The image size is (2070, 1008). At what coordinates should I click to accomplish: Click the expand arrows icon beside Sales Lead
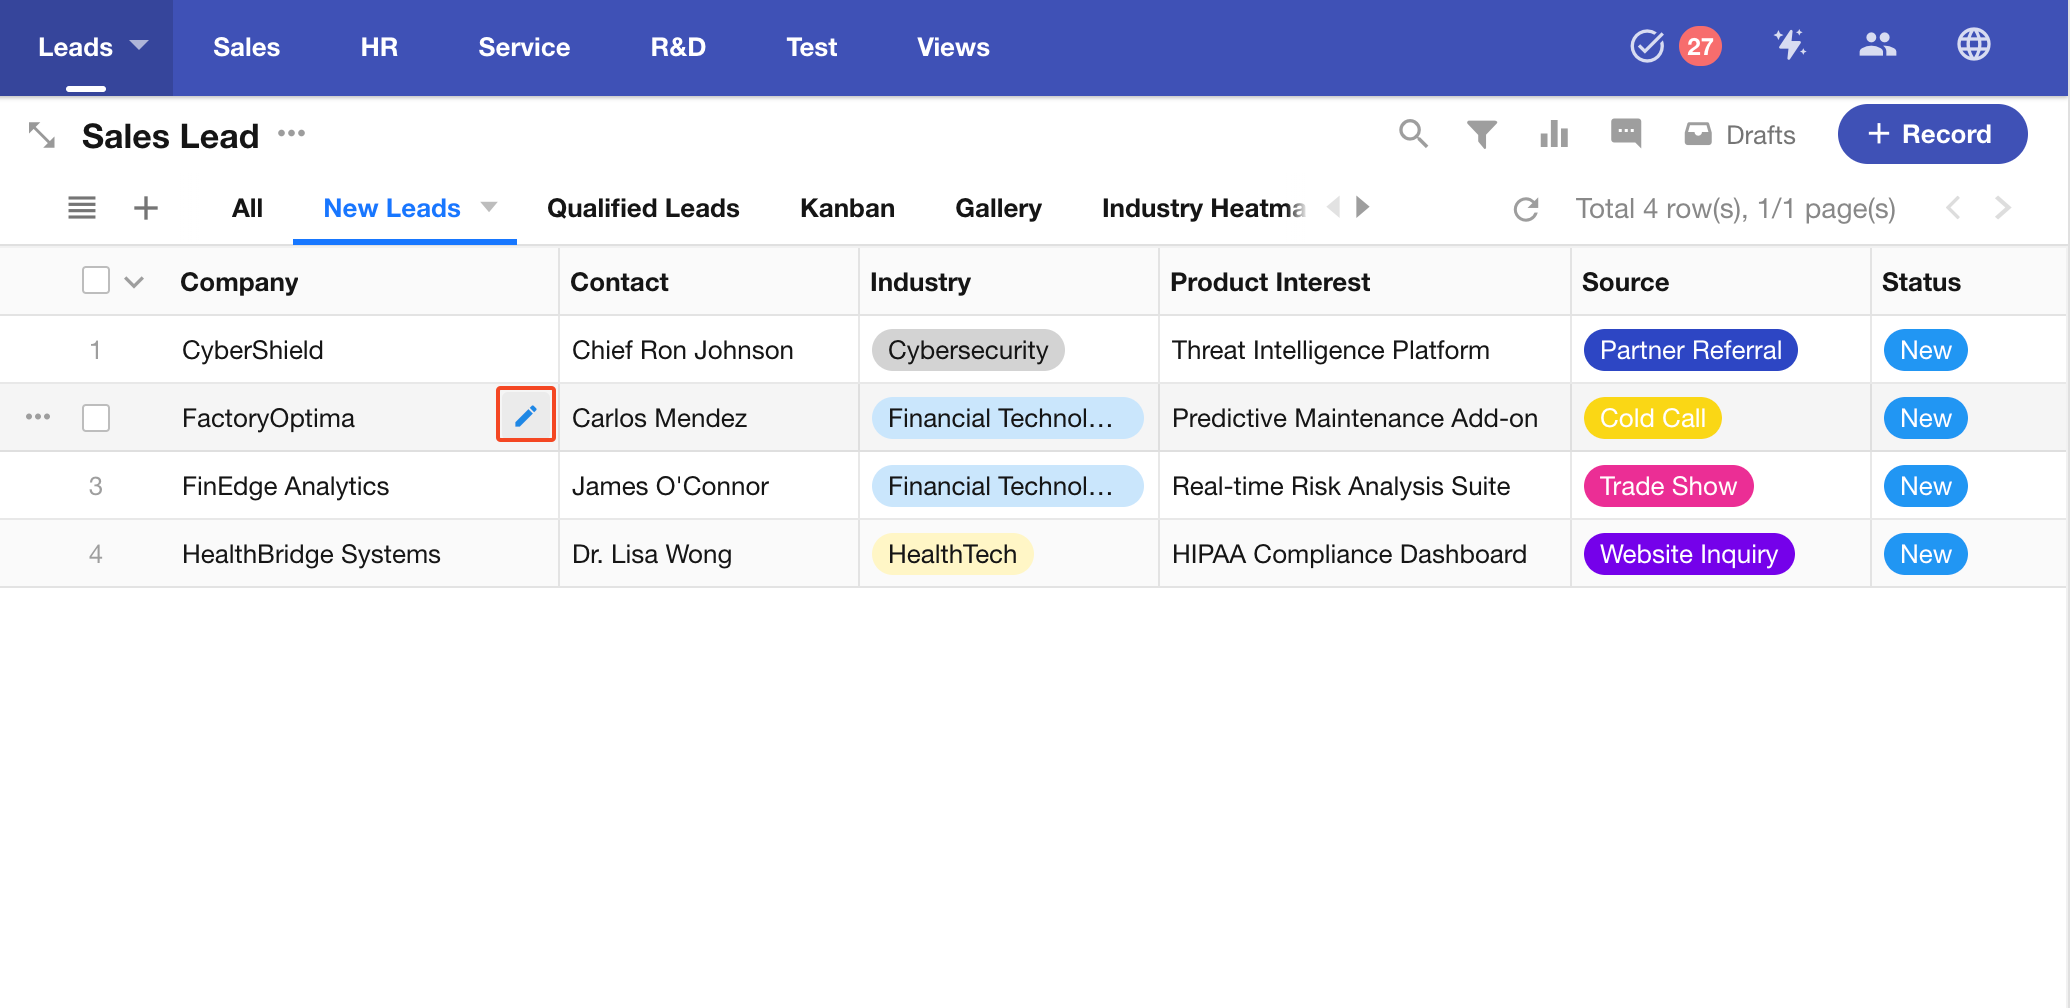42,135
